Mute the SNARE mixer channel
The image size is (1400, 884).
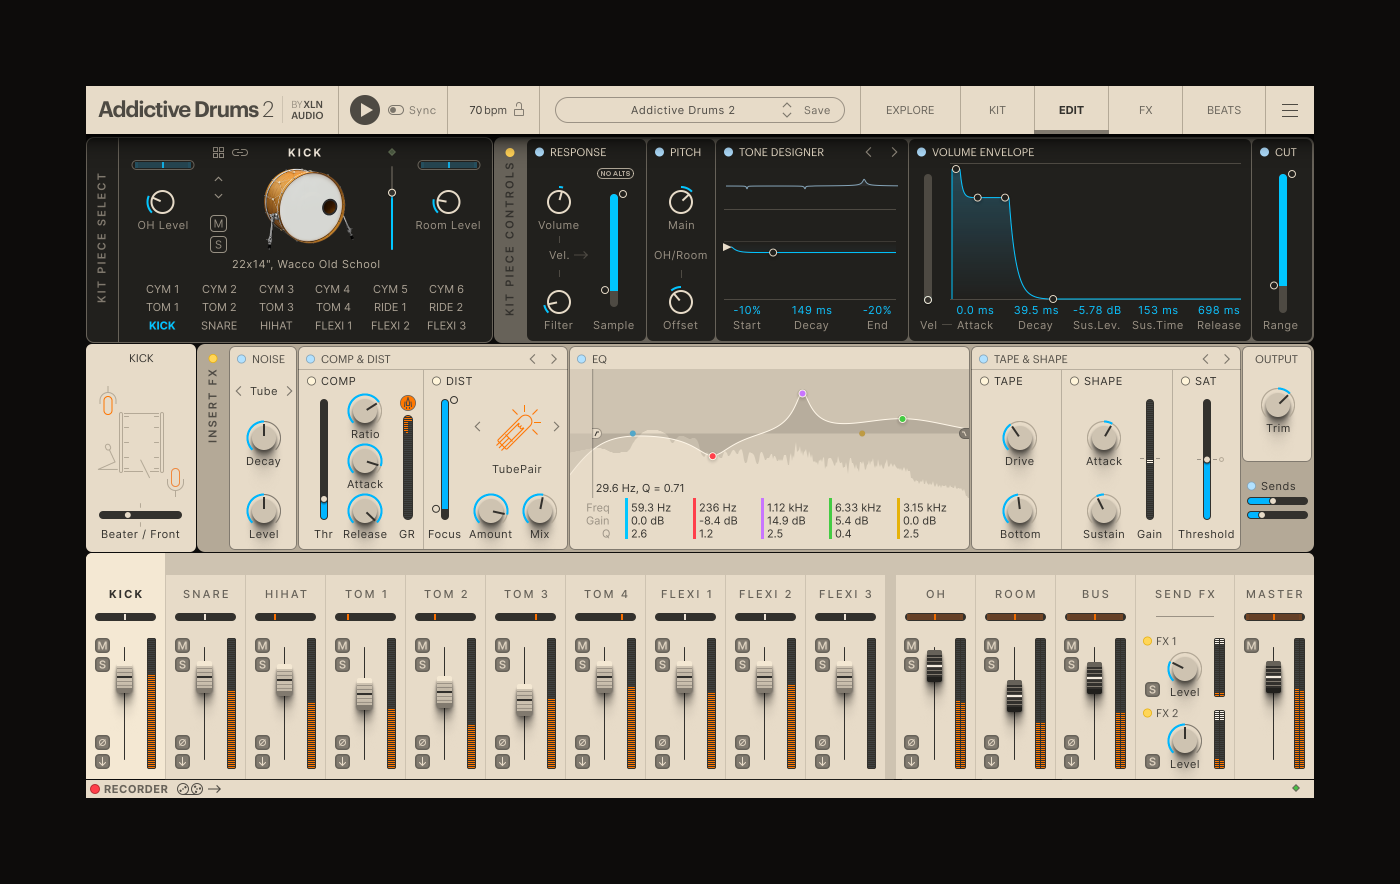pyautogui.click(x=182, y=646)
